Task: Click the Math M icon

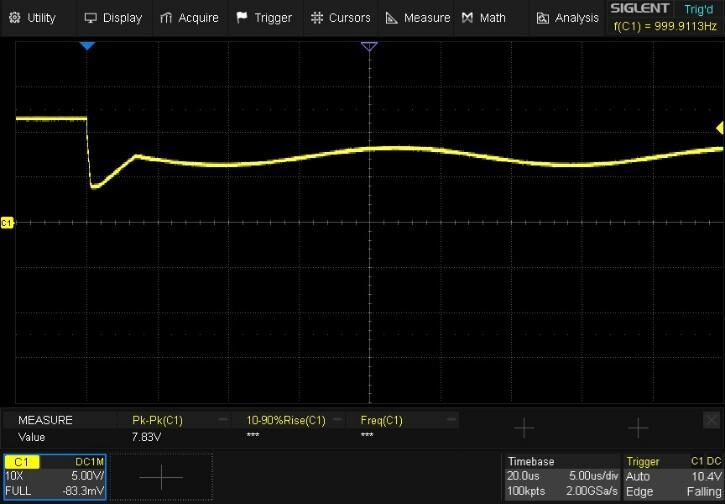Action: pos(467,18)
